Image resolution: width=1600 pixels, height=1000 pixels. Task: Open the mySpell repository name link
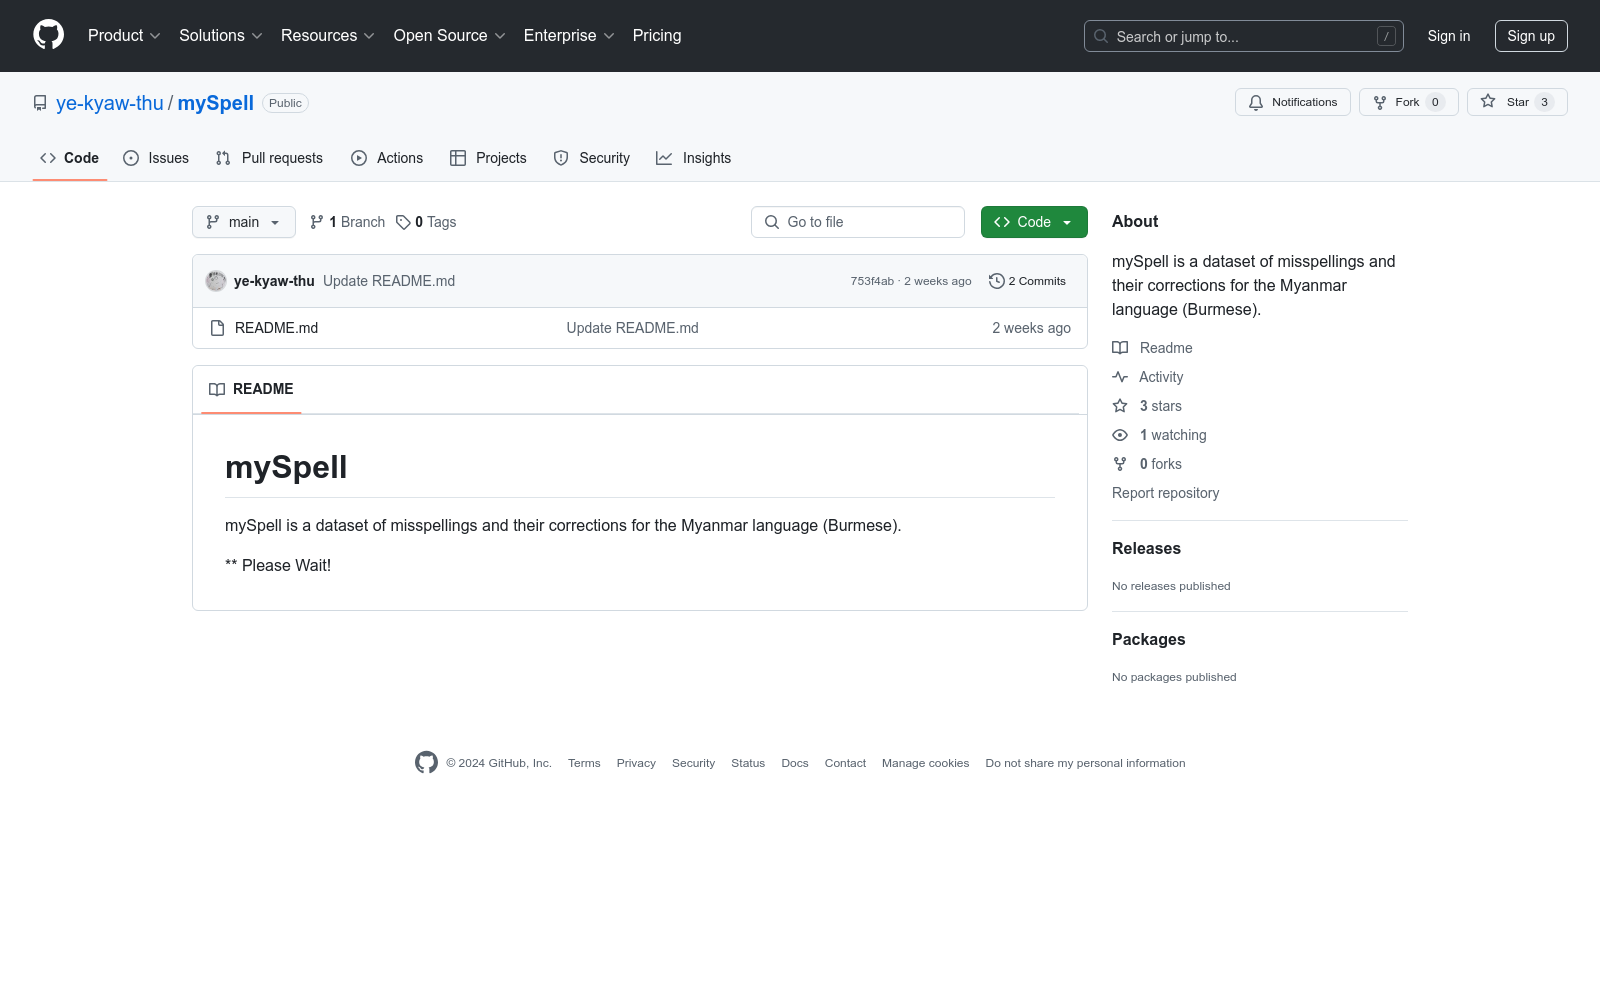(215, 103)
